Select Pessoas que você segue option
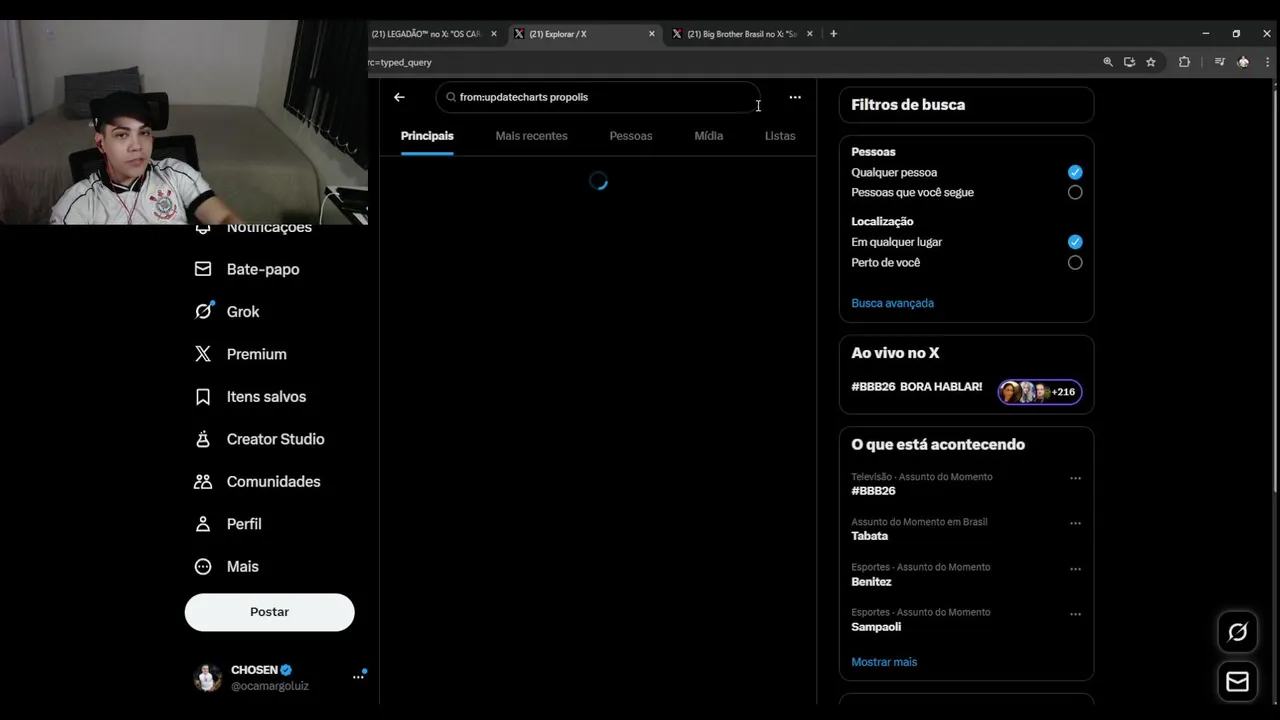This screenshot has height=720, width=1280. coord(1075,192)
